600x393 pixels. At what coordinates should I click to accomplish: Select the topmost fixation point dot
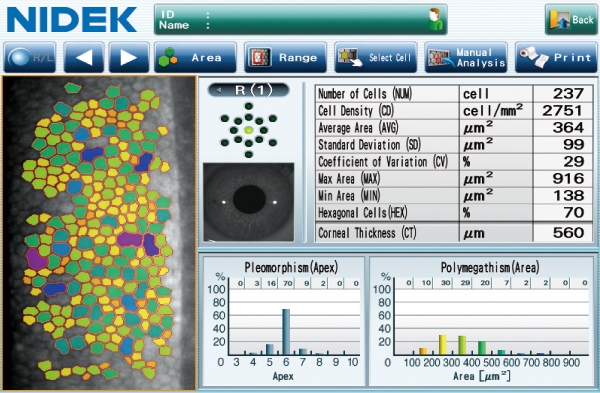pyautogui.click(x=249, y=106)
